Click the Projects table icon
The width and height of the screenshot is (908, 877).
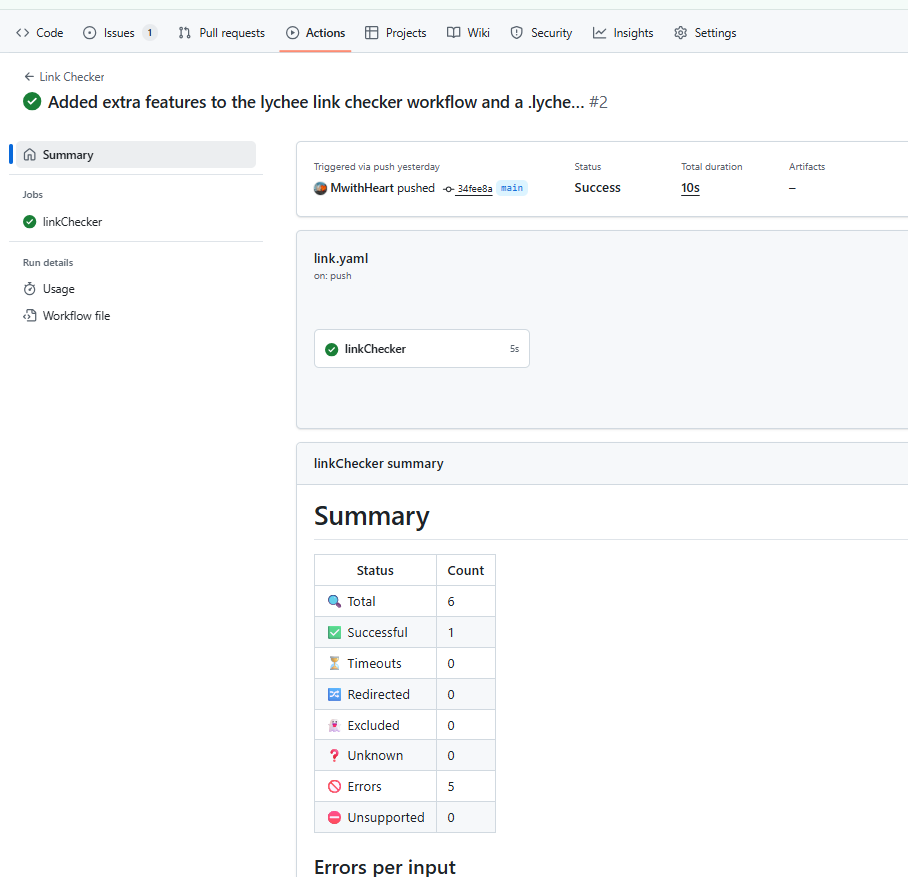(372, 33)
